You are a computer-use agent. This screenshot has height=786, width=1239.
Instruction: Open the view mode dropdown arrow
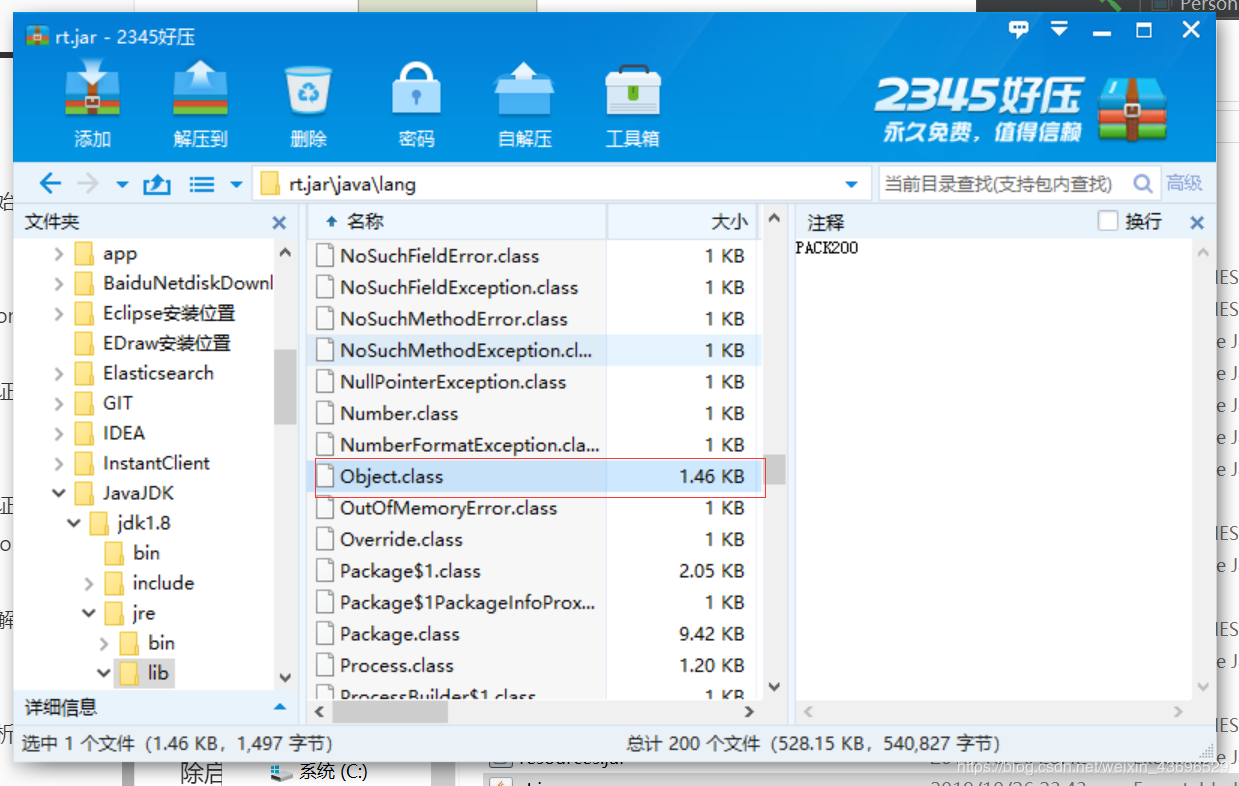click(x=237, y=185)
